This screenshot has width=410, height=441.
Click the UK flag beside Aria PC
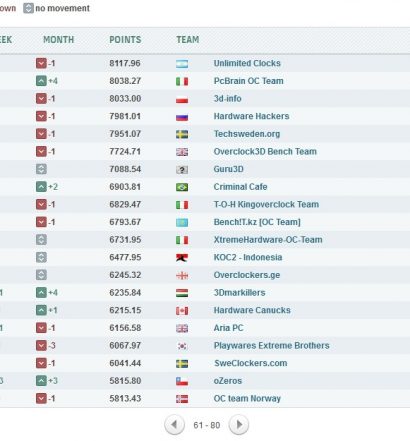[182, 329]
